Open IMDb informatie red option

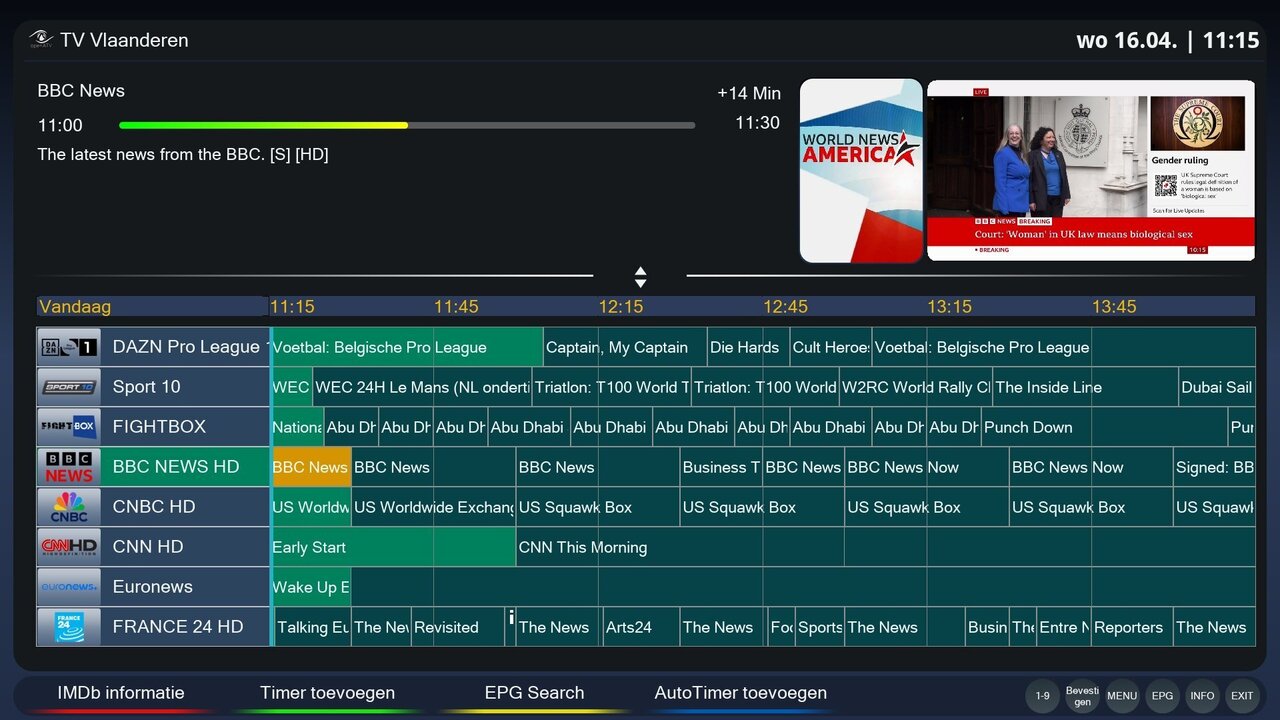[121, 693]
